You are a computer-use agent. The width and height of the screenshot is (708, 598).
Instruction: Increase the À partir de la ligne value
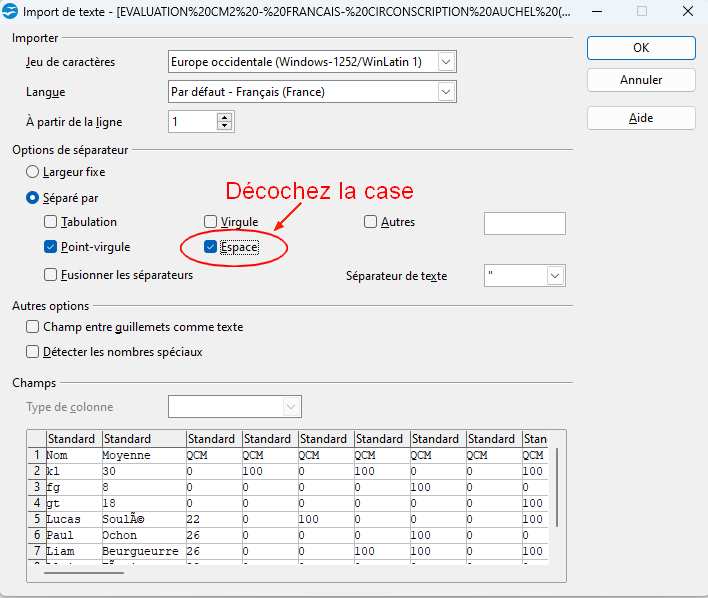click(224, 117)
